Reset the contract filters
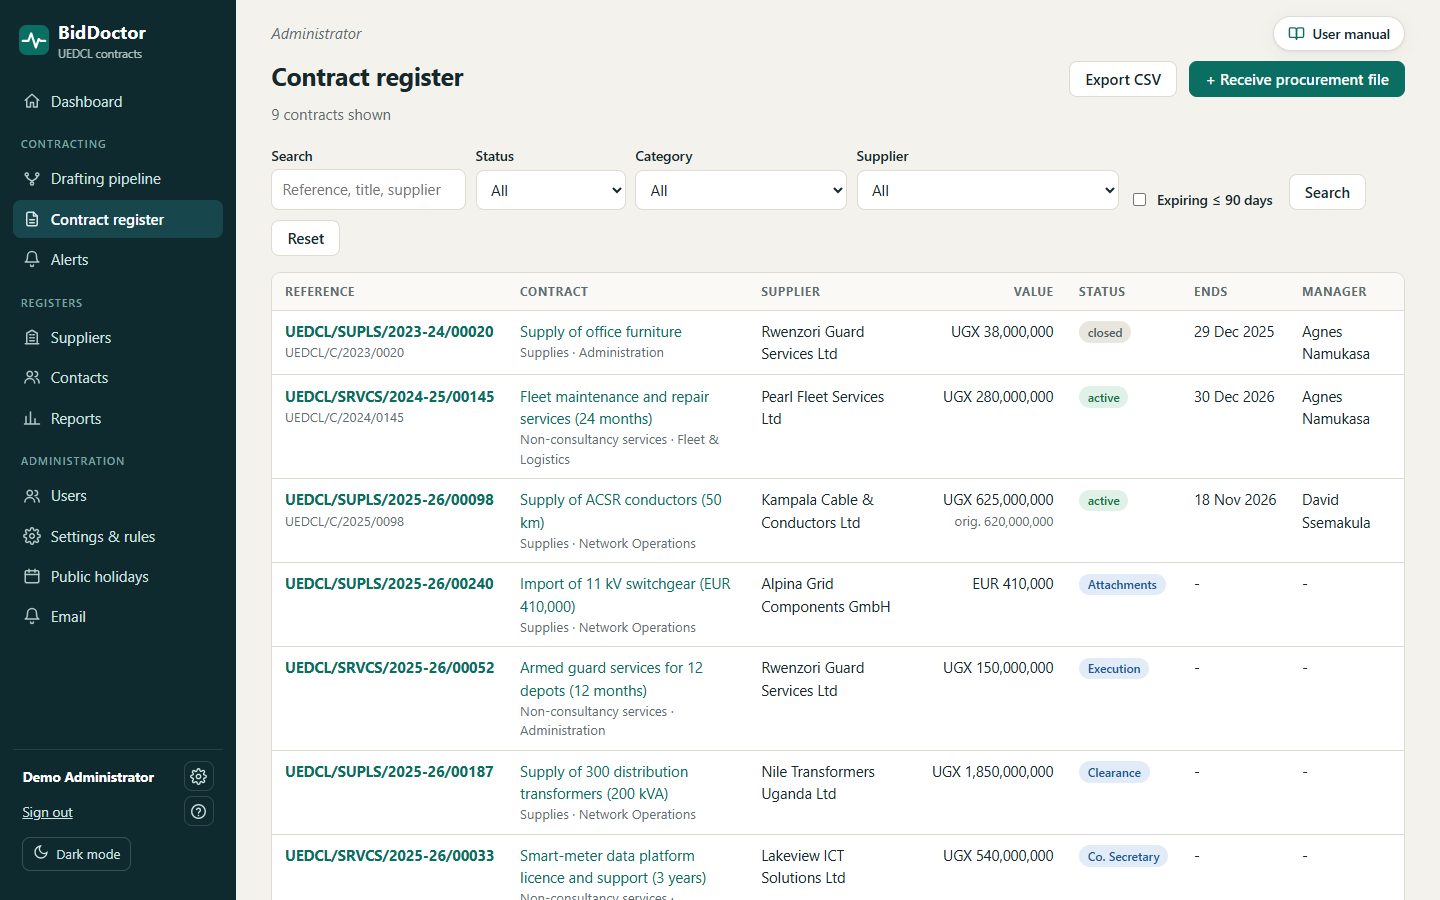 tap(306, 238)
